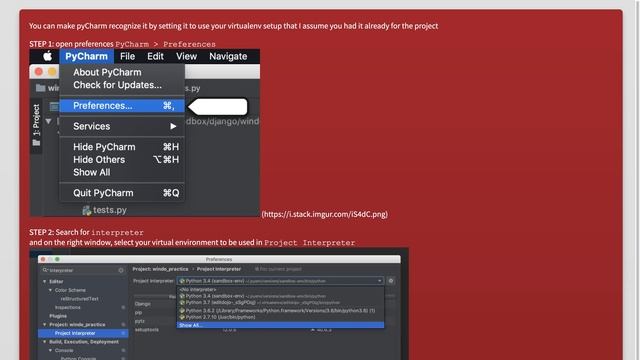The image size is (640, 360).
Task: Collapse the Project: windo_practice tree node
Action: pyautogui.click(x=44, y=324)
